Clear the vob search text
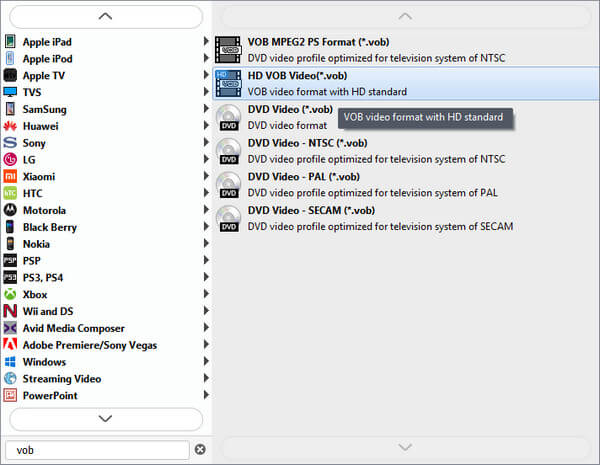600x465 pixels. pyautogui.click(x=200, y=449)
